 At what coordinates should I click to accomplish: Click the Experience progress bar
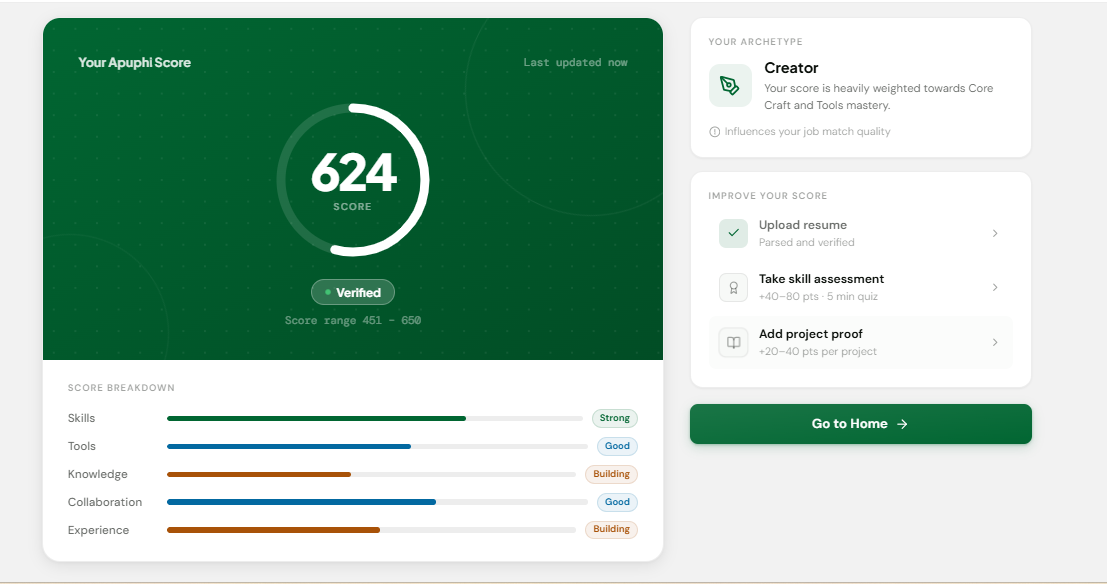[371, 530]
